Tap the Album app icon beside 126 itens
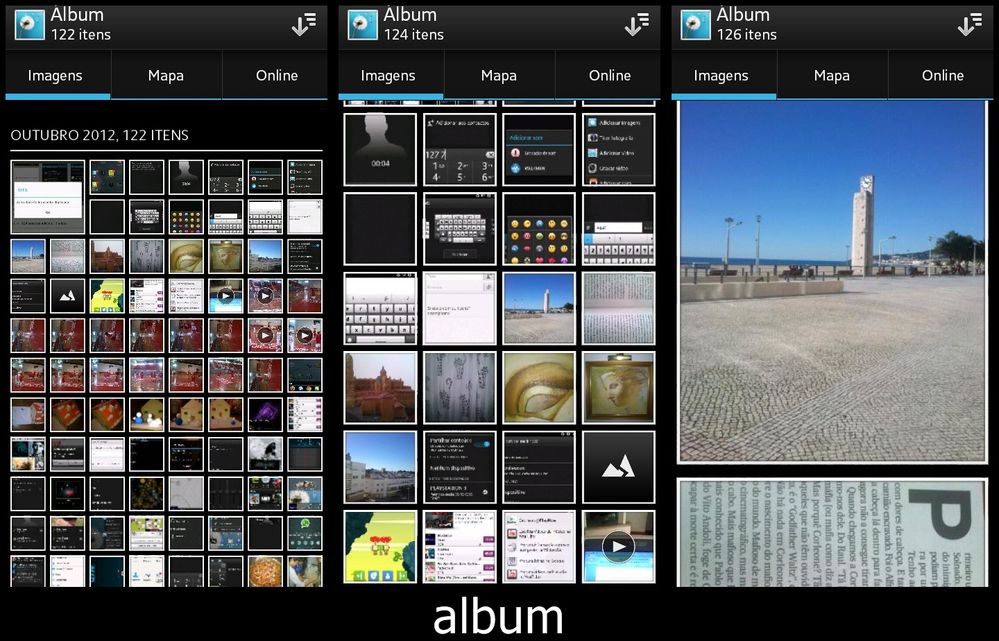The image size is (999, 641). coord(695,25)
